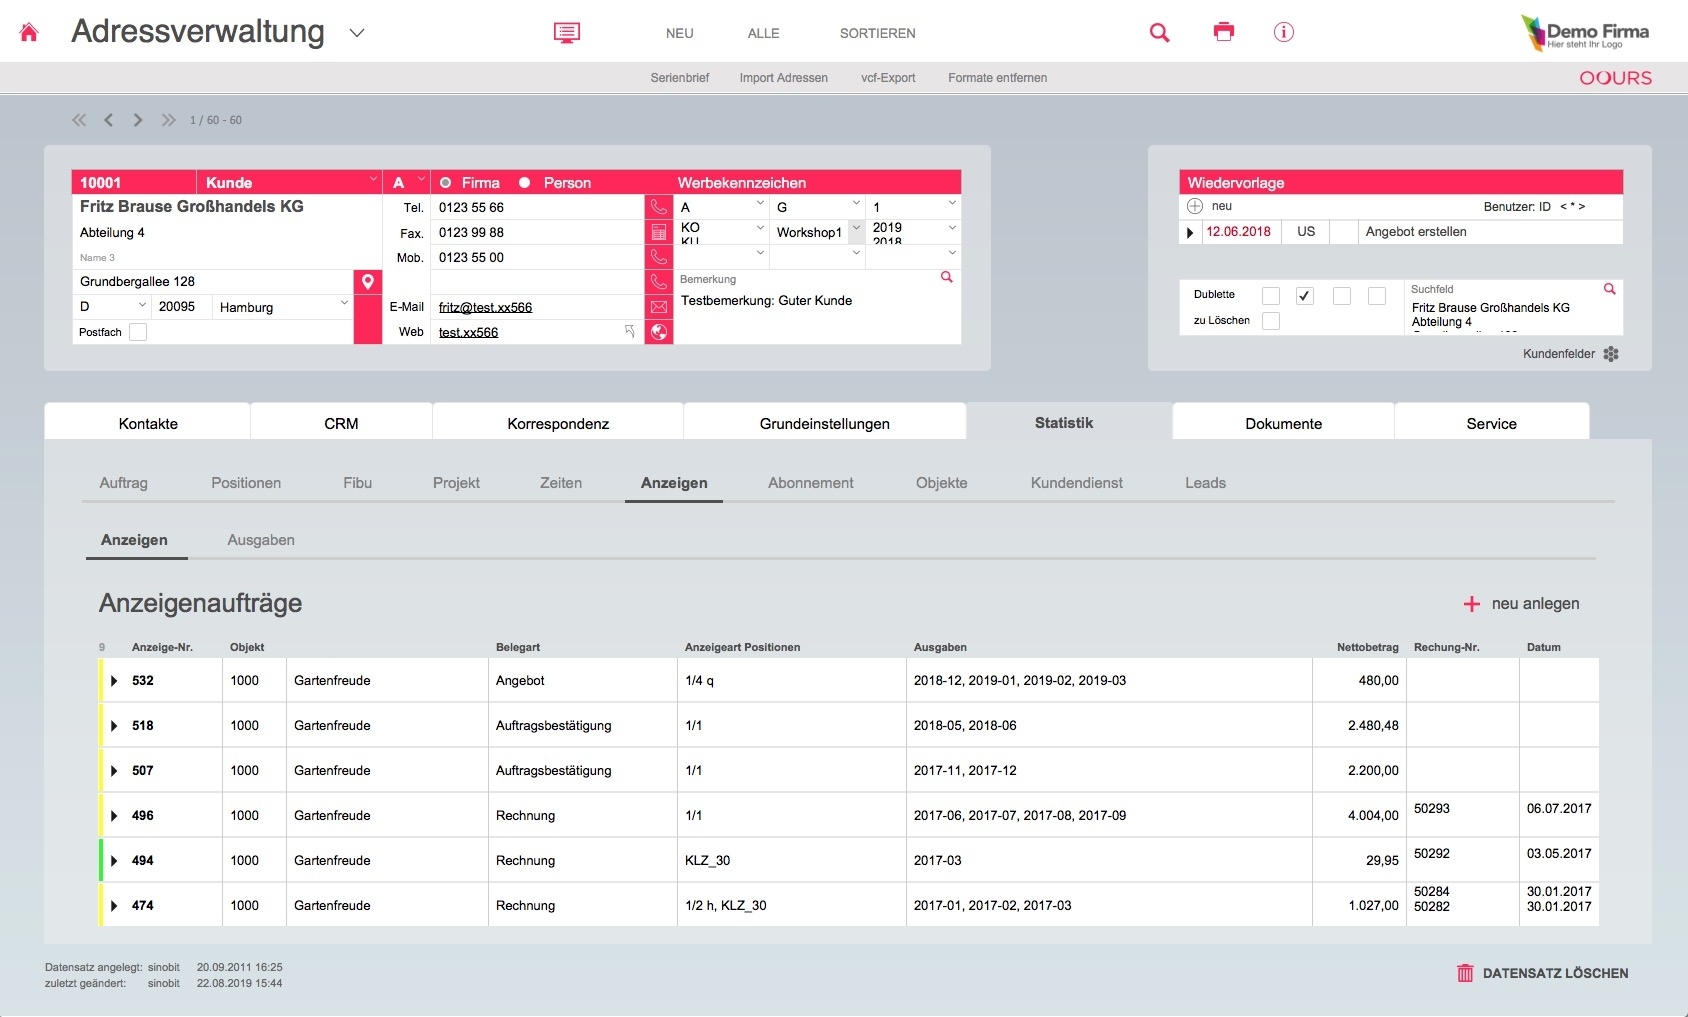Start a Serienbrief from the submenu
This screenshot has height=1017, width=1688.
680,78
